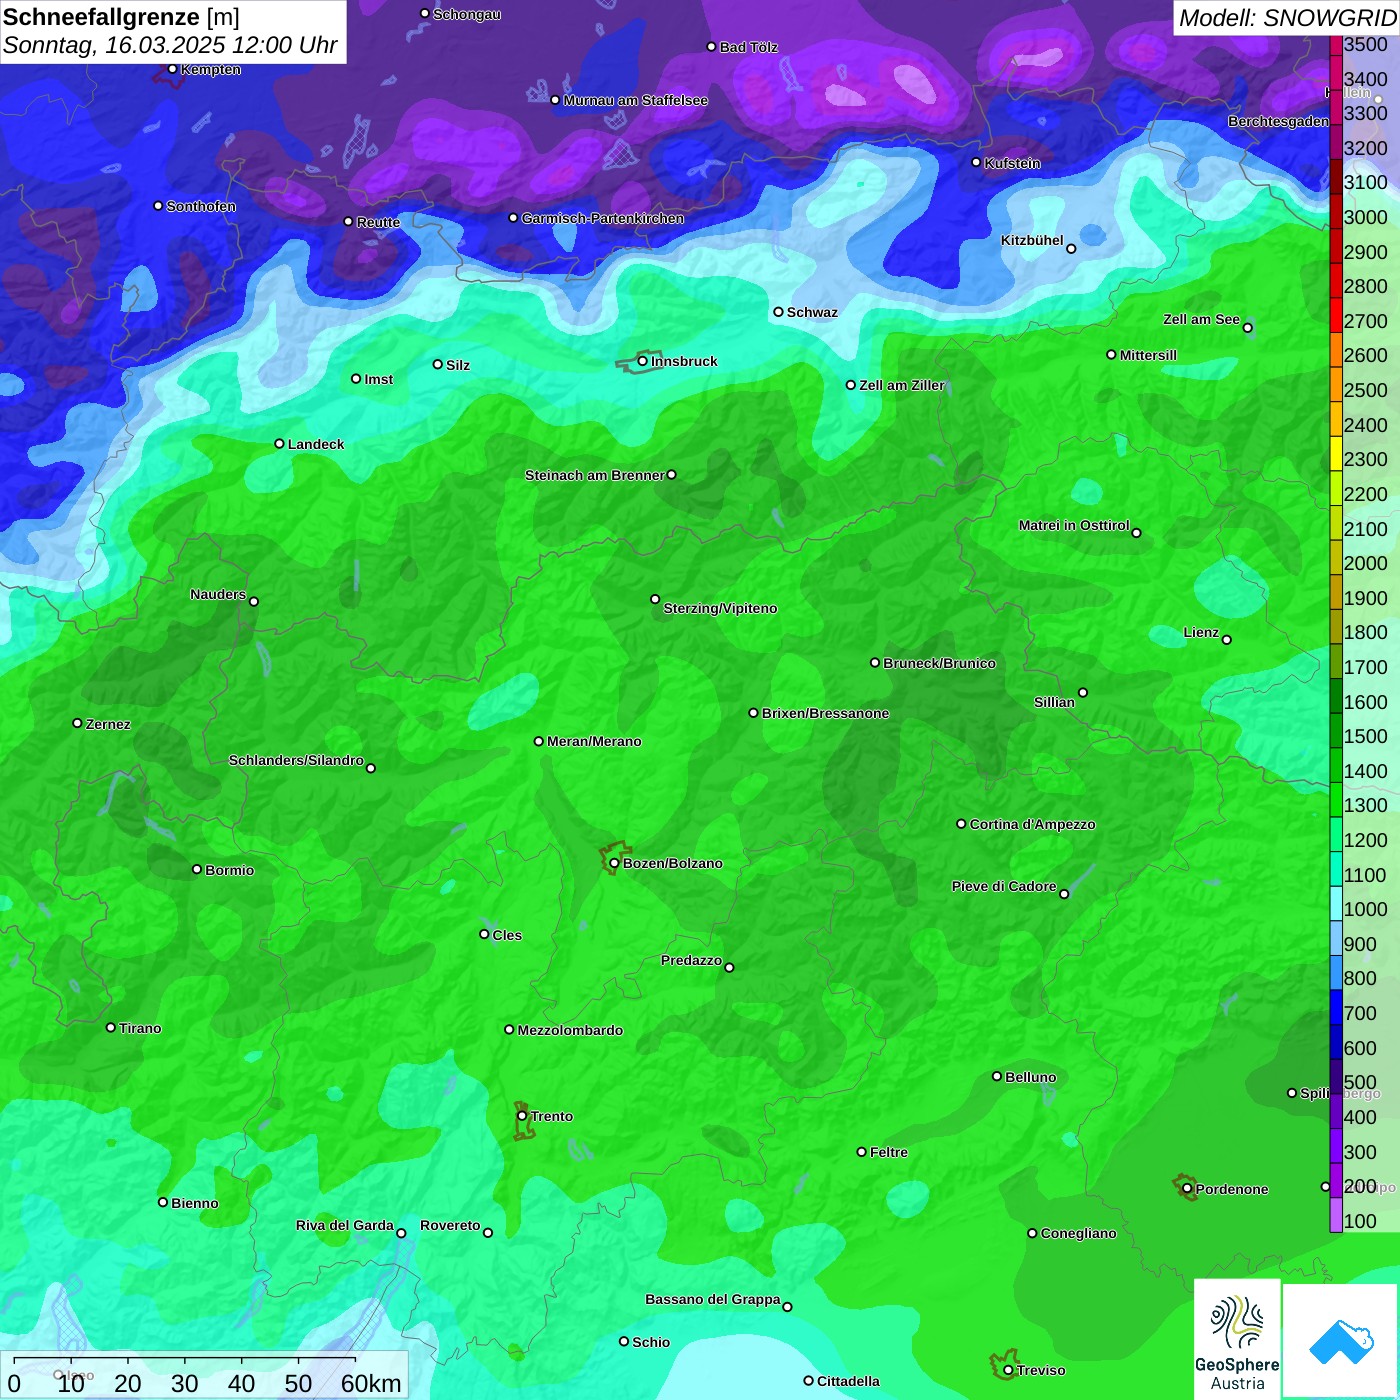This screenshot has height=1400, width=1400.
Task: Click the GeoSphere Austria logo
Action: click(1237, 1338)
